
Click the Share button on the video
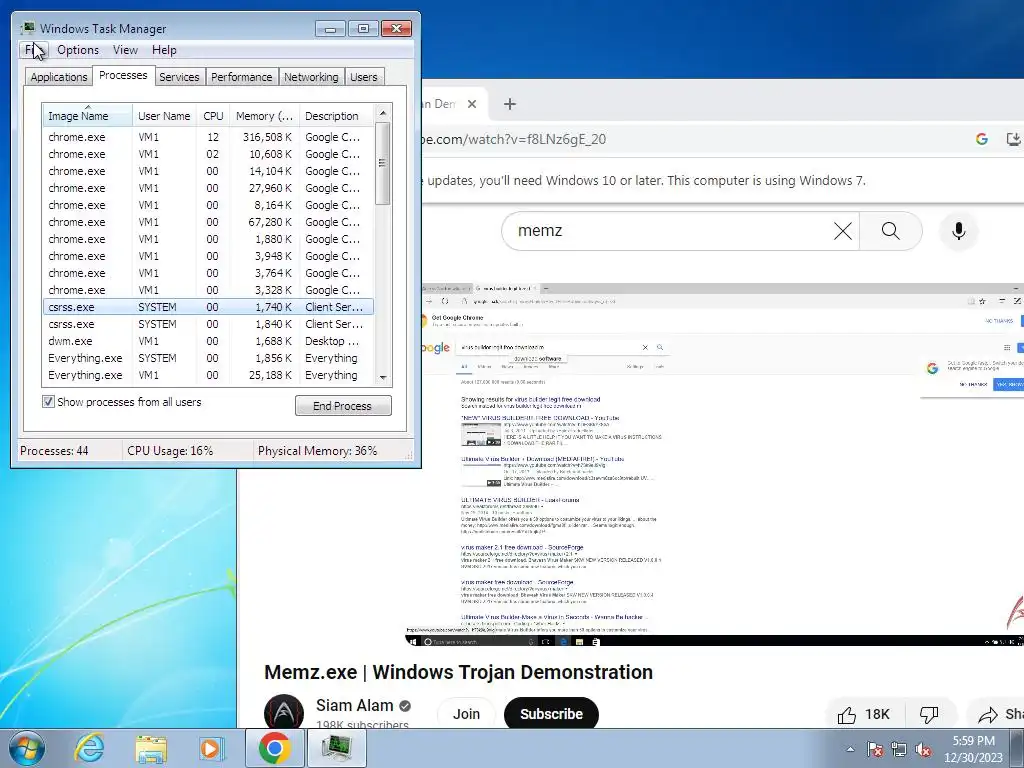996,714
